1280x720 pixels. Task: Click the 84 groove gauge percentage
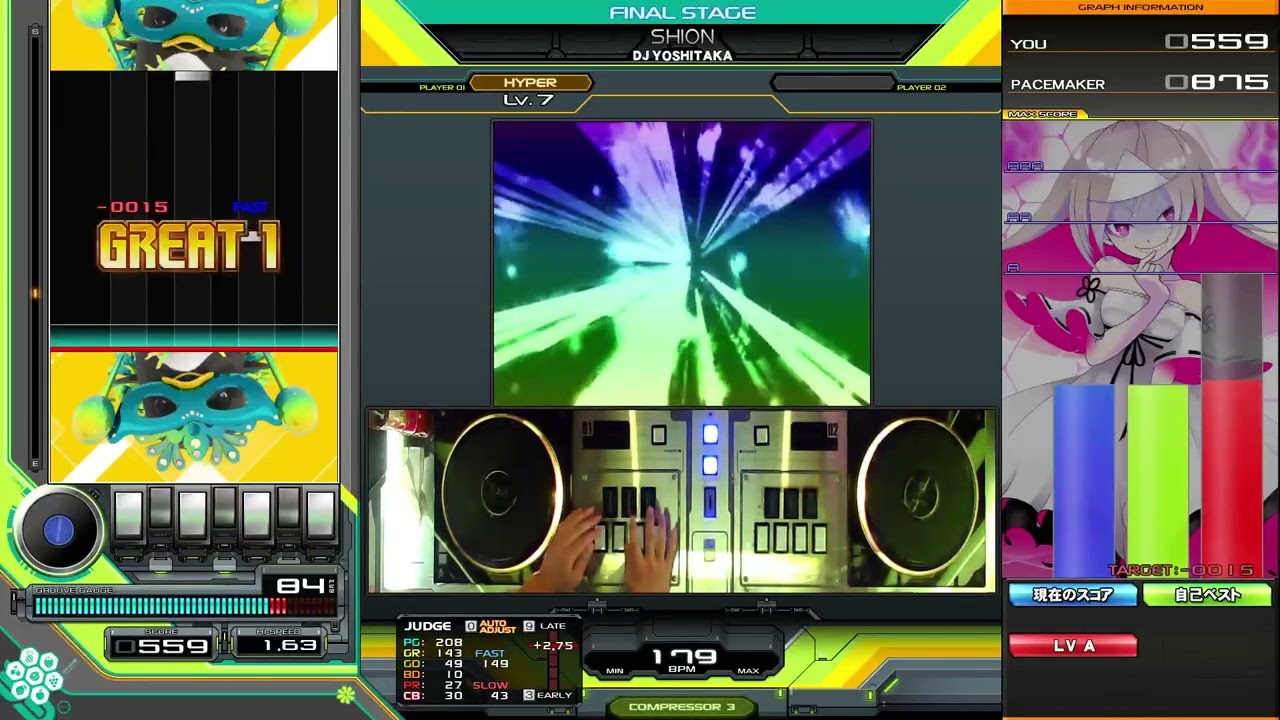[x=299, y=586]
